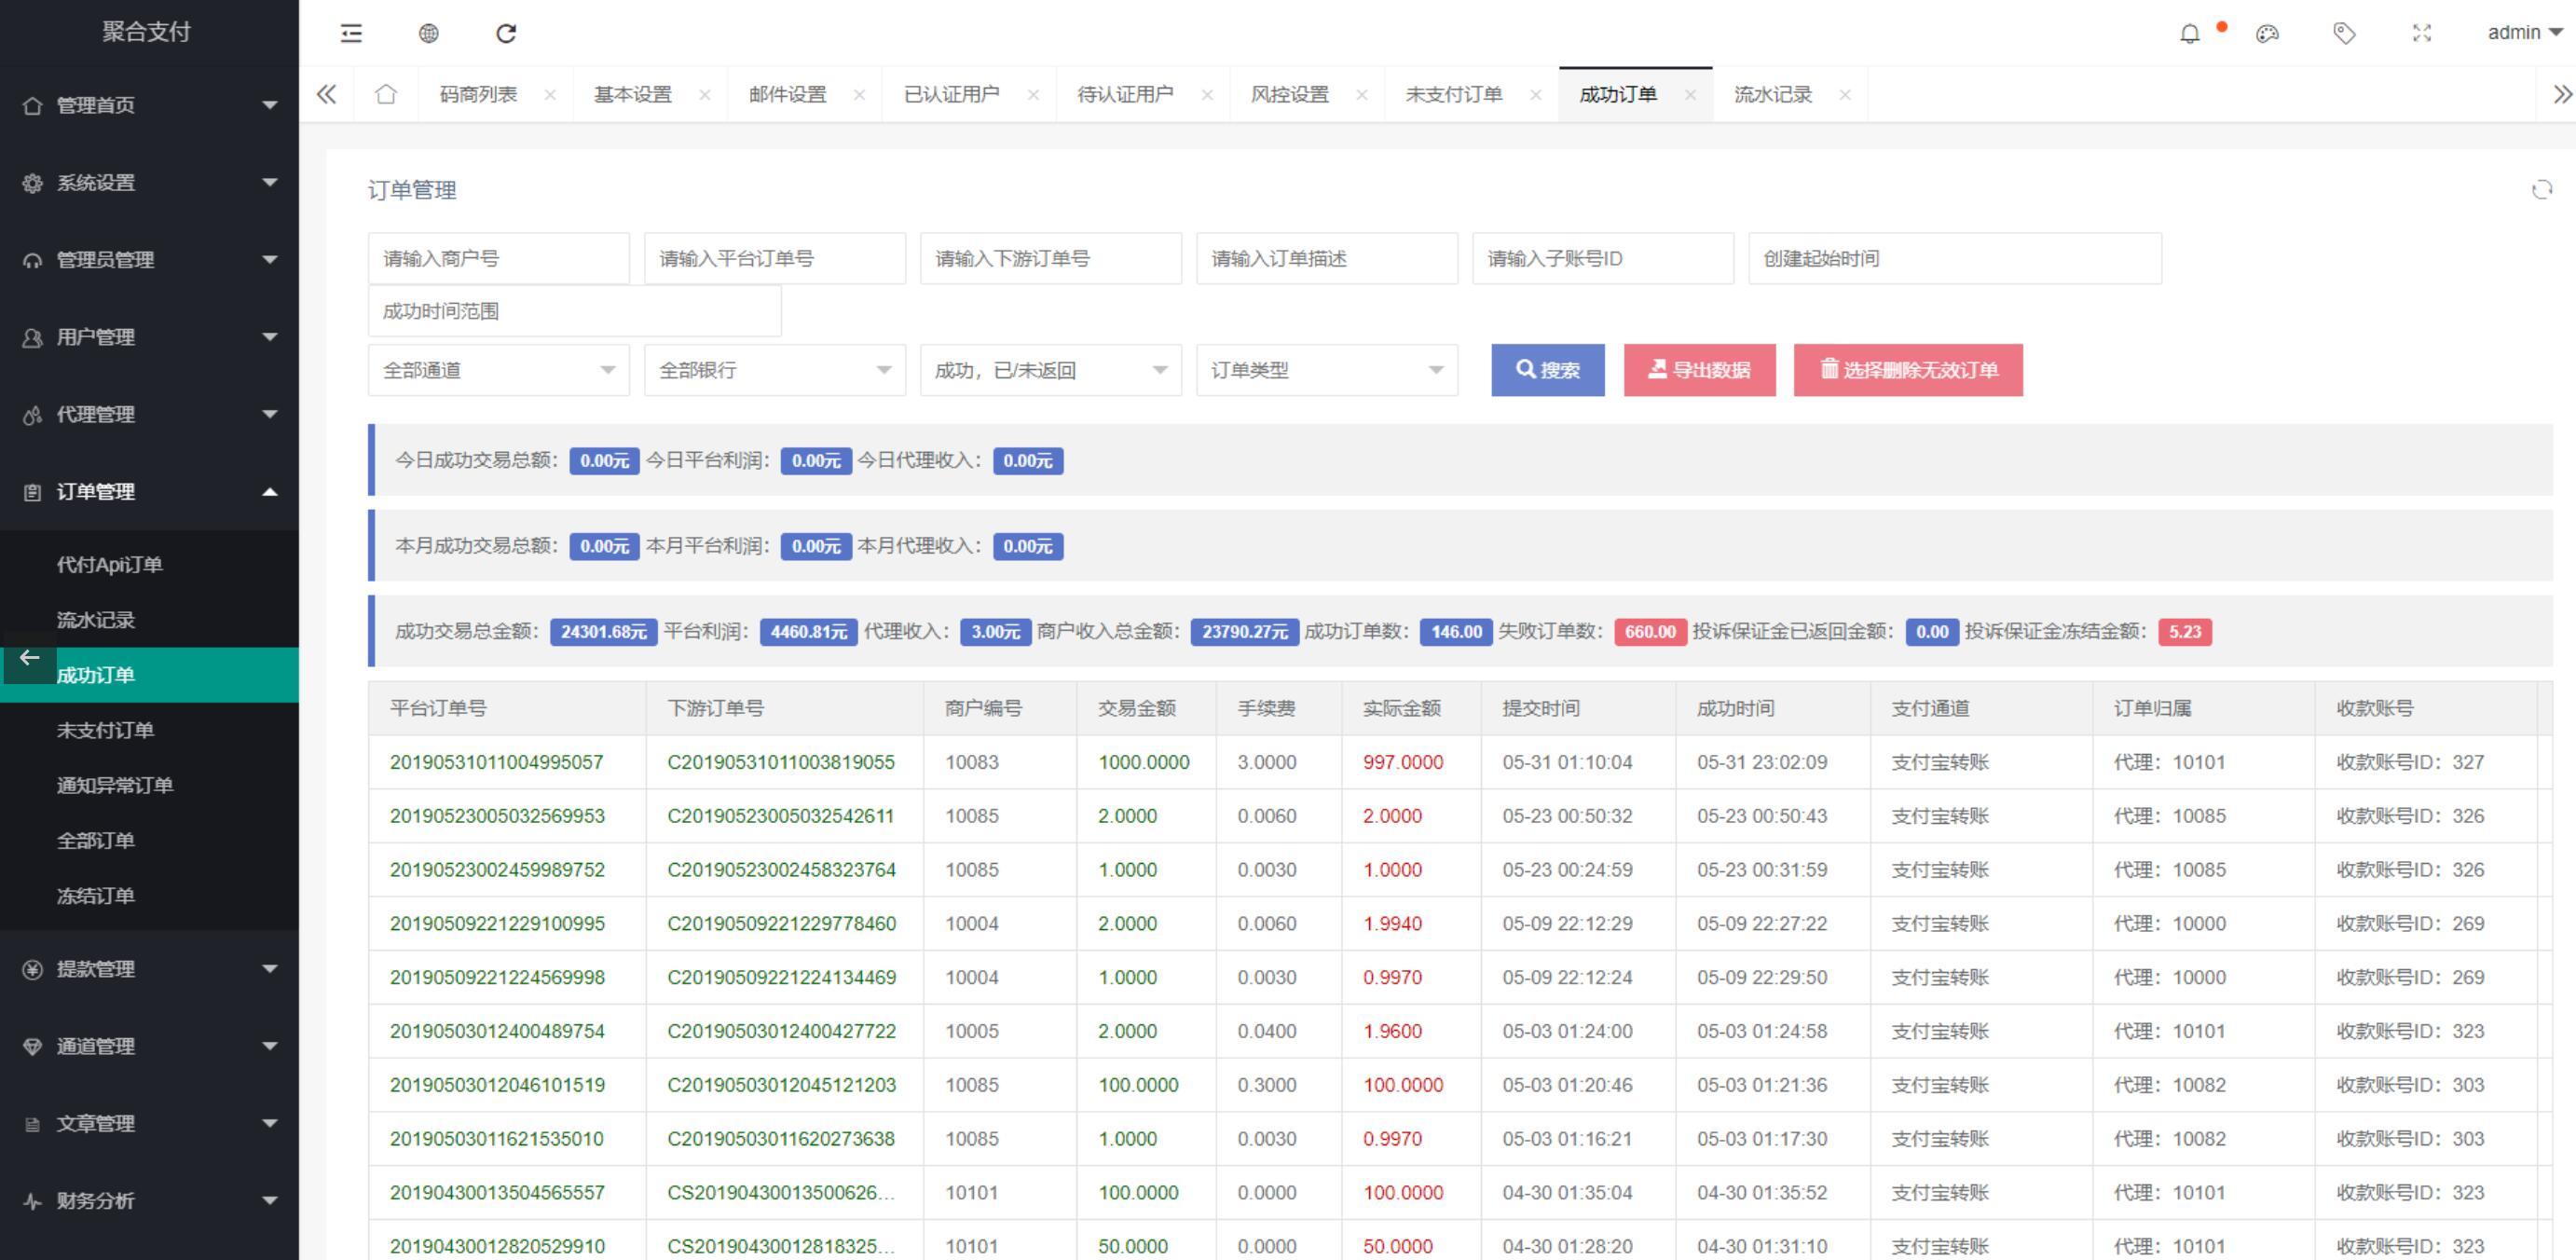Open the 全部通道 dropdown
2576x1260 pixels.
(x=498, y=370)
